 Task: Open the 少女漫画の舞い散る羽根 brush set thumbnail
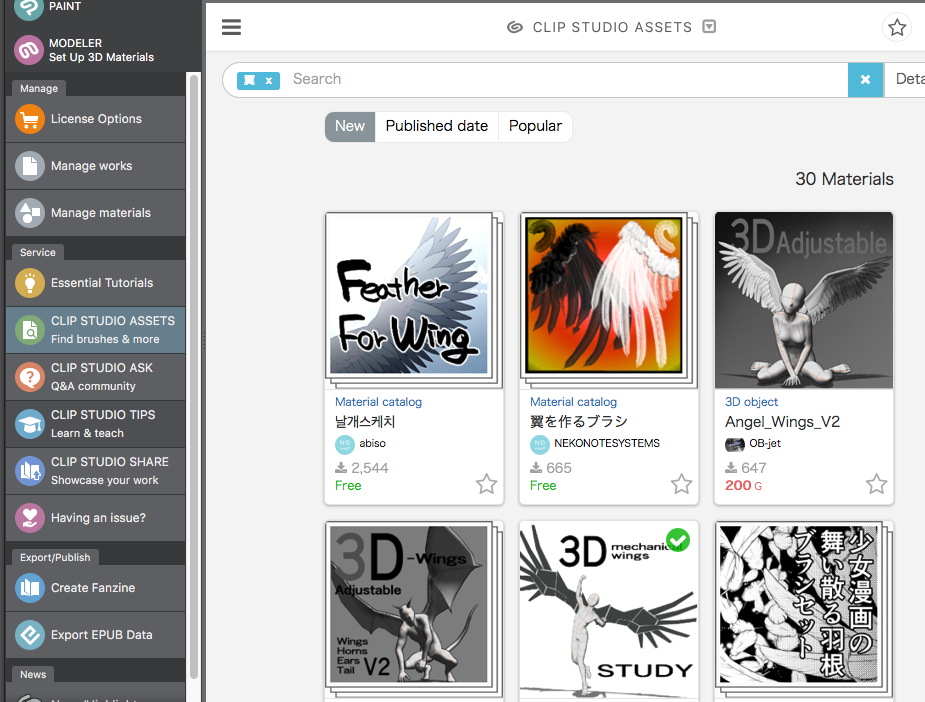(x=803, y=609)
